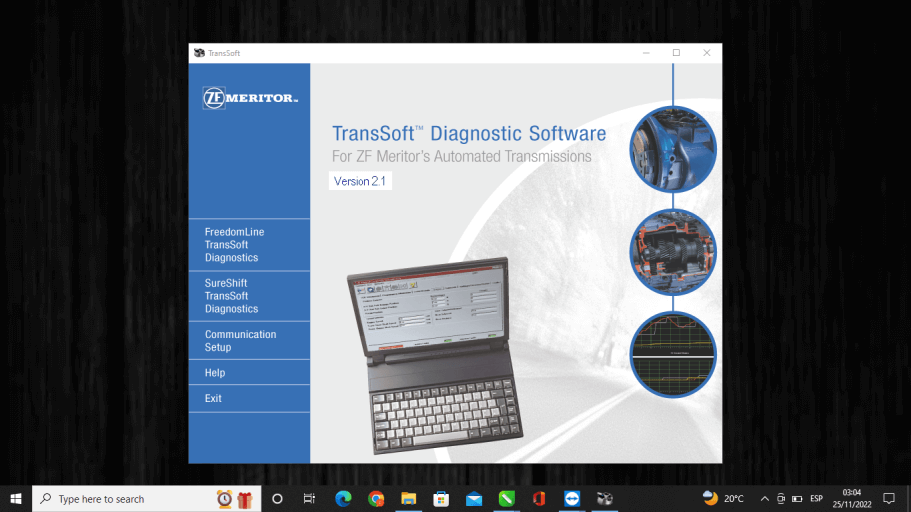
Task: Open File Explorer from taskbar
Action: click(x=408, y=498)
